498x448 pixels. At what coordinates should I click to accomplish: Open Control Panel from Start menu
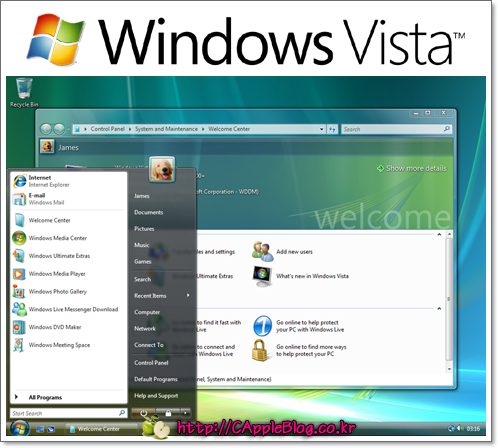tap(151, 363)
